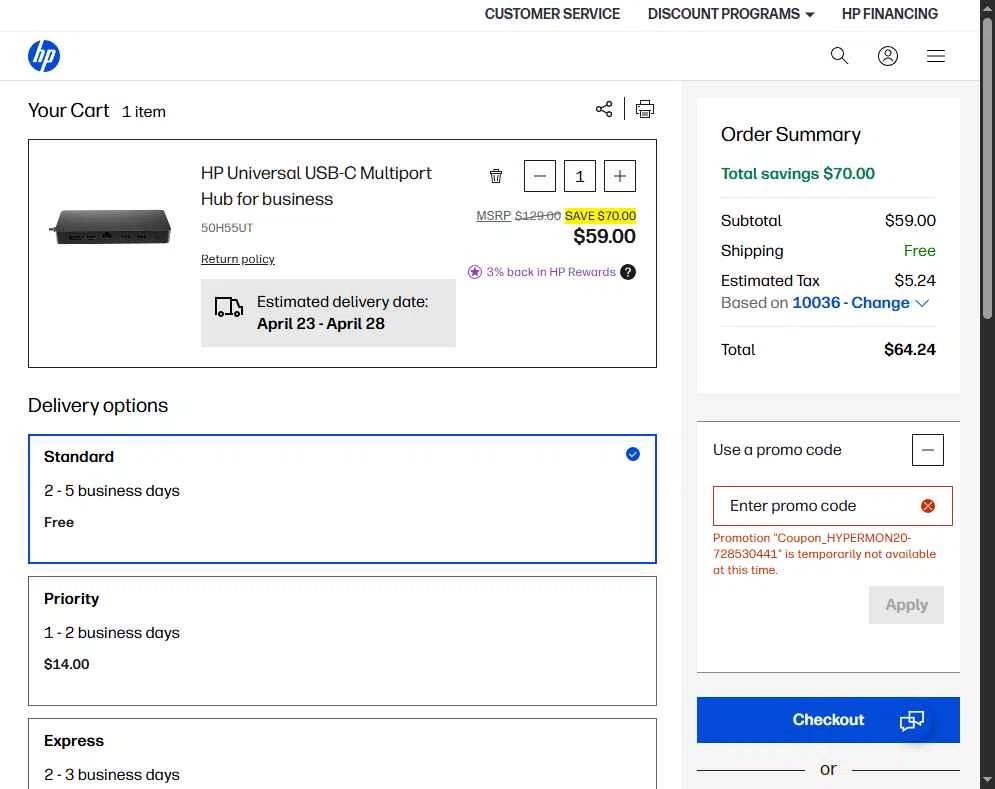
Task: Decrease quantity with the minus button
Action: (539, 176)
